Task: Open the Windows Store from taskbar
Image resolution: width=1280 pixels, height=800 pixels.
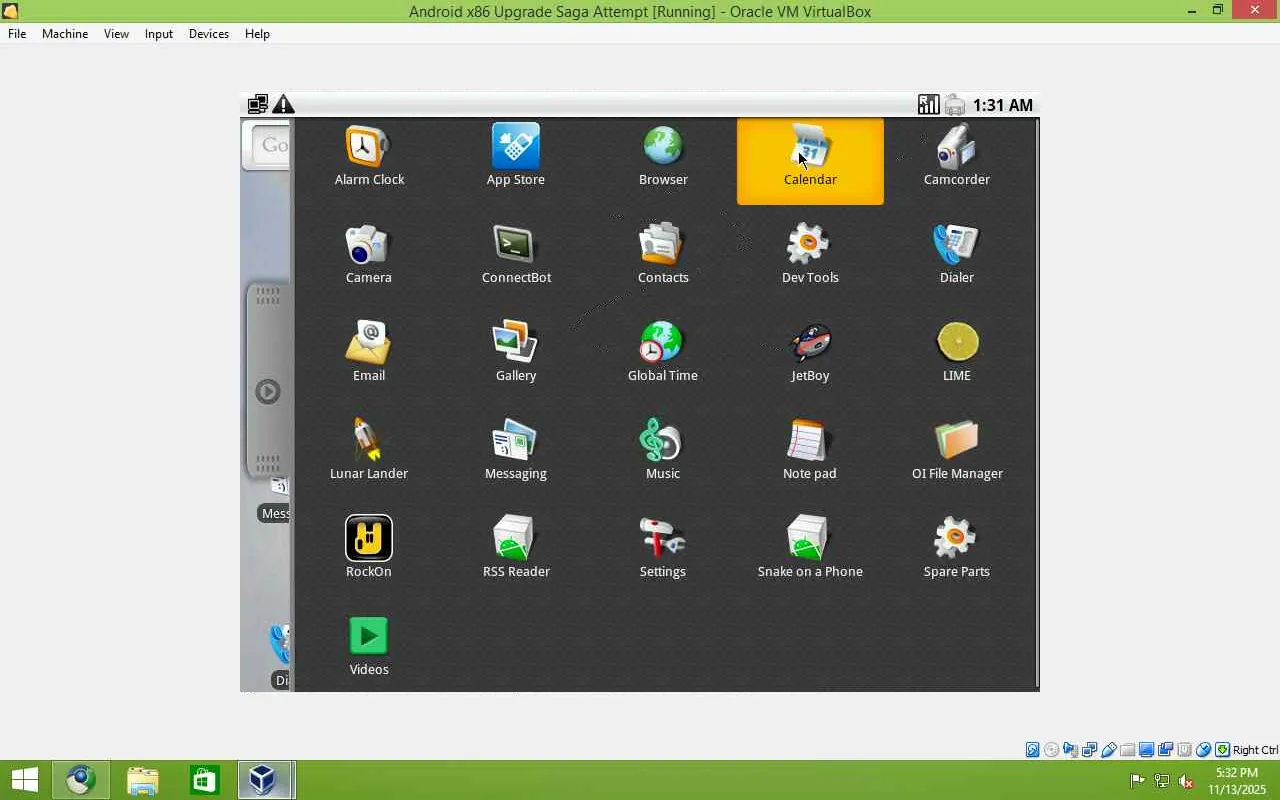Action: point(204,780)
